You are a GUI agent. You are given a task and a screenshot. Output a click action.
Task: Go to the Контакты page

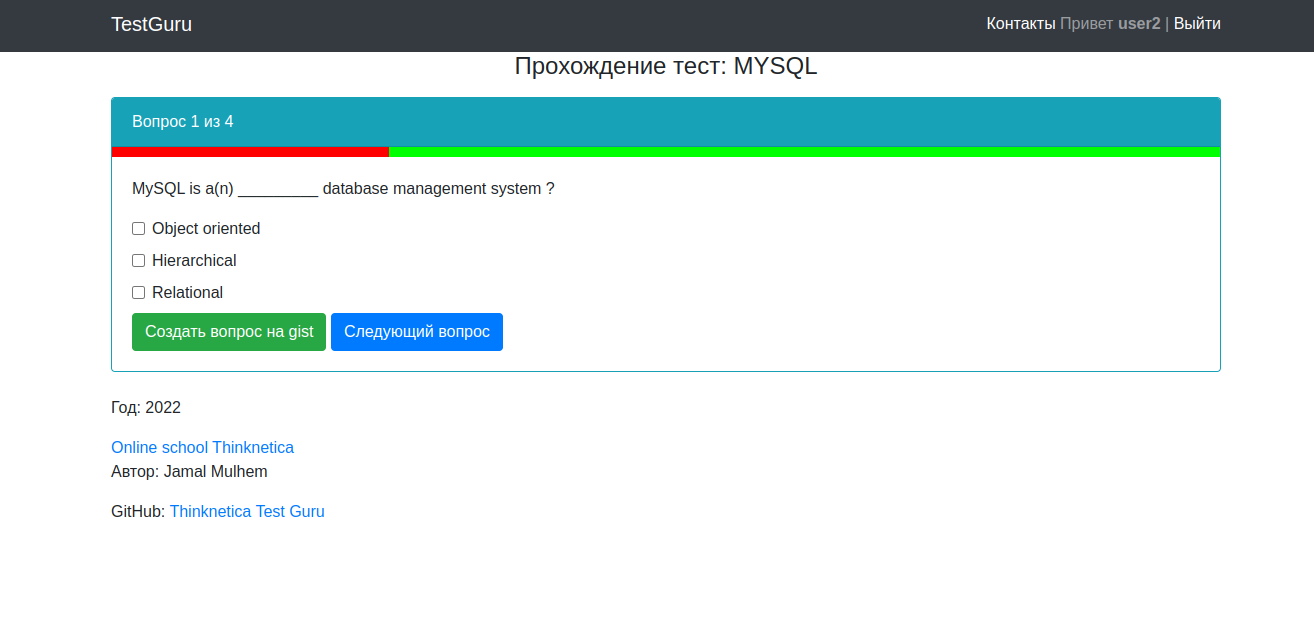coord(1020,24)
